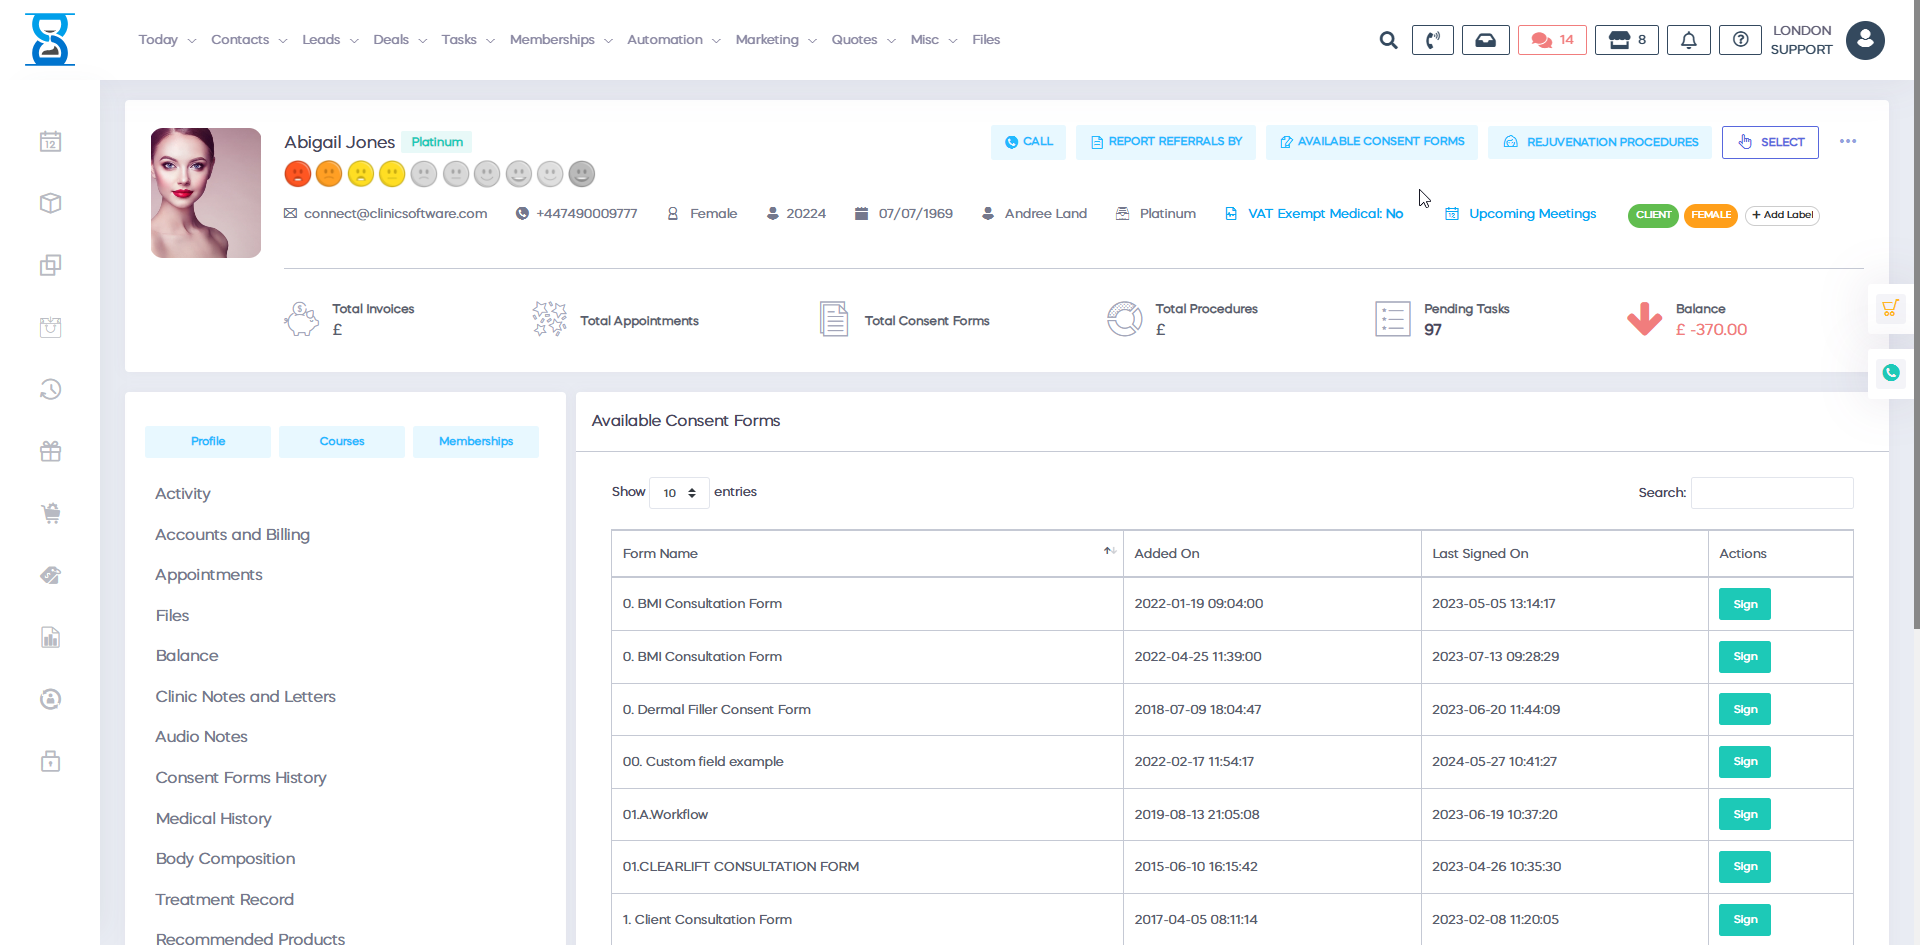Click the search magnifier icon in header

[x=1388, y=40]
